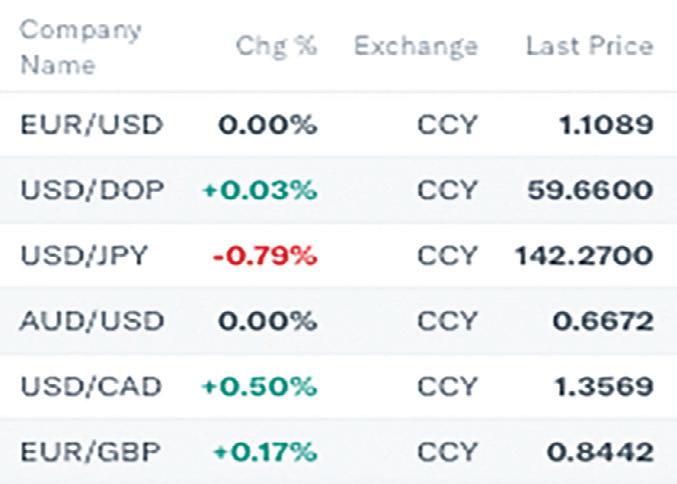677x484 pixels.
Task: Click the 142.2700 last price
Action: pos(584,255)
